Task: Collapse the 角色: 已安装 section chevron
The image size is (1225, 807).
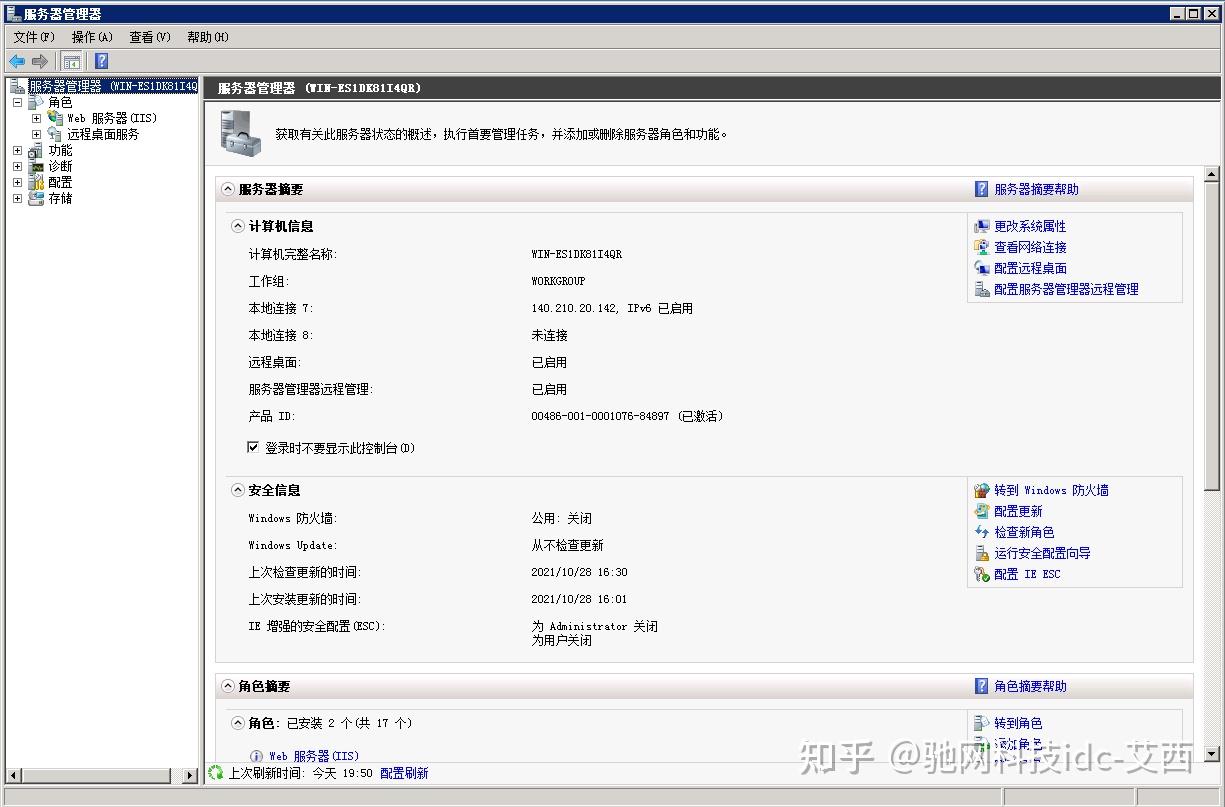Action: [238, 723]
